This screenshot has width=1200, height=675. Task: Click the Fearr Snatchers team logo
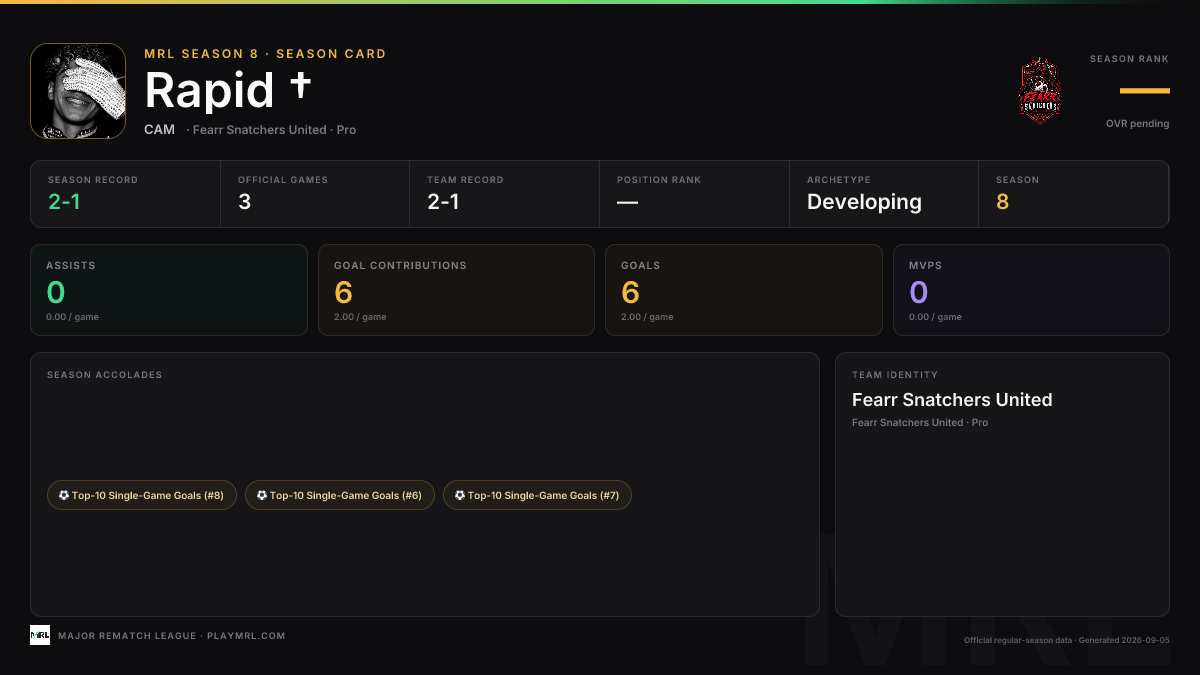point(1040,91)
